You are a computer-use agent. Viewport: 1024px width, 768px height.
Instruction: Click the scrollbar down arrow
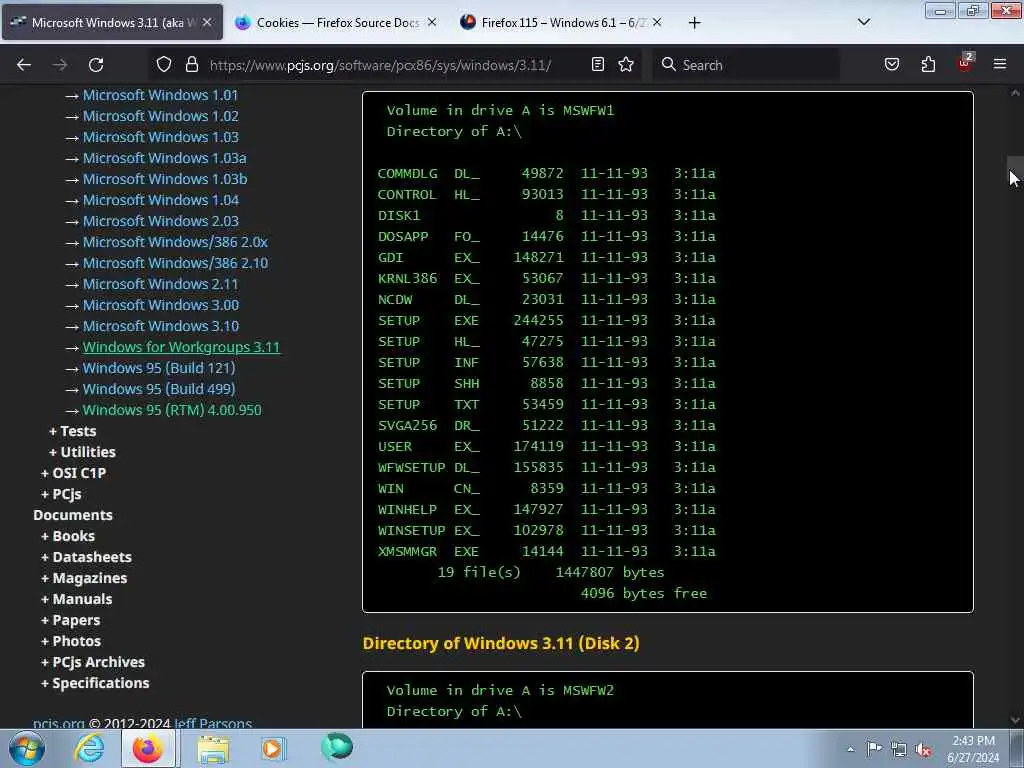(x=1015, y=720)
